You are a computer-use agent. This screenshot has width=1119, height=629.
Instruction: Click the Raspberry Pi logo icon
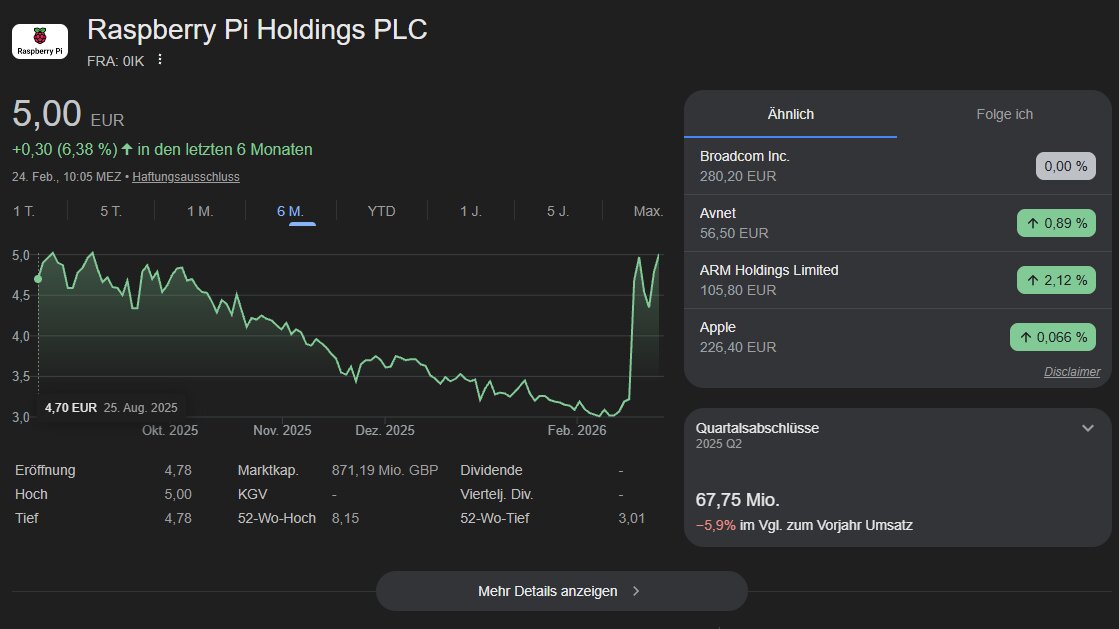point(40,41)
